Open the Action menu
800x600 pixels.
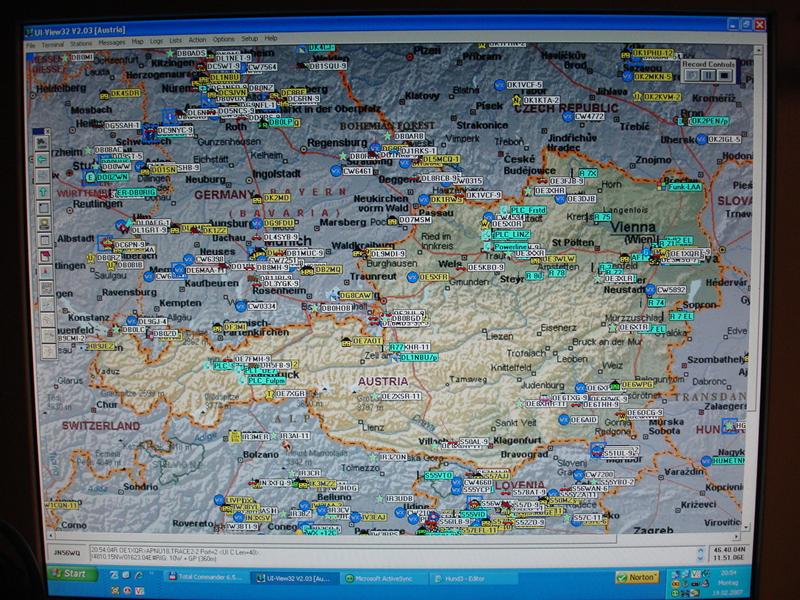point(197,40)
